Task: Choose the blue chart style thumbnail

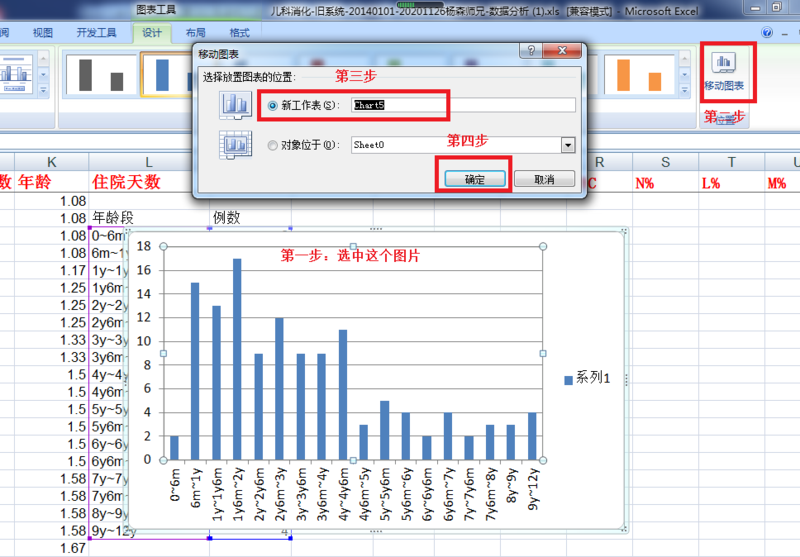Action: [167, 74]
